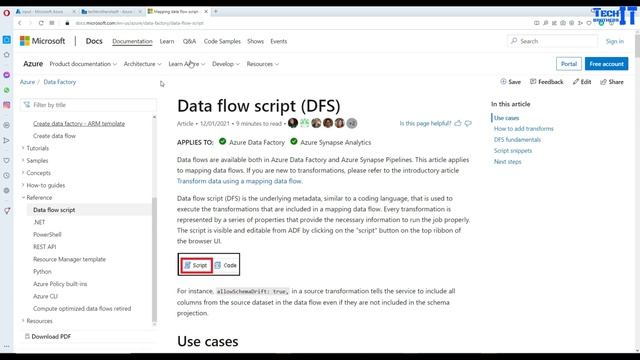Open Messenger in the Opera sidebar
This screenshot has height=360, width=640.
tap(7, 75)
